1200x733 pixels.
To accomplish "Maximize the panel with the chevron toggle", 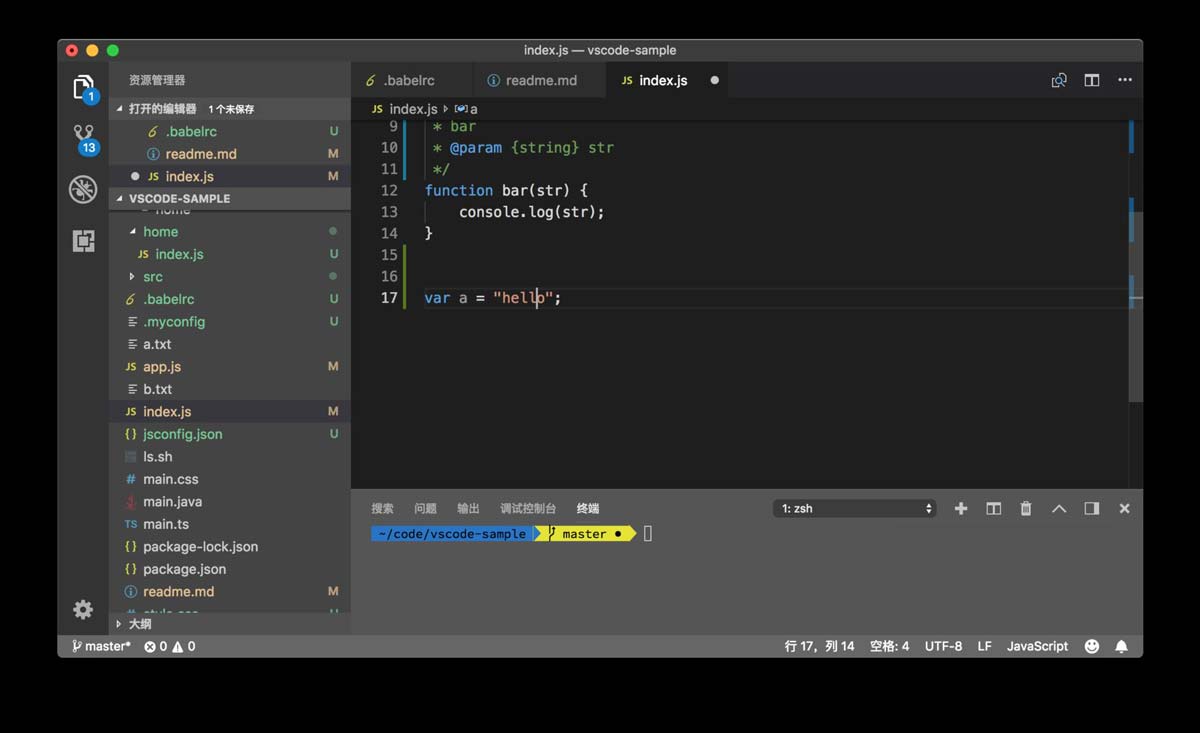I will (x=1058, y=508).
